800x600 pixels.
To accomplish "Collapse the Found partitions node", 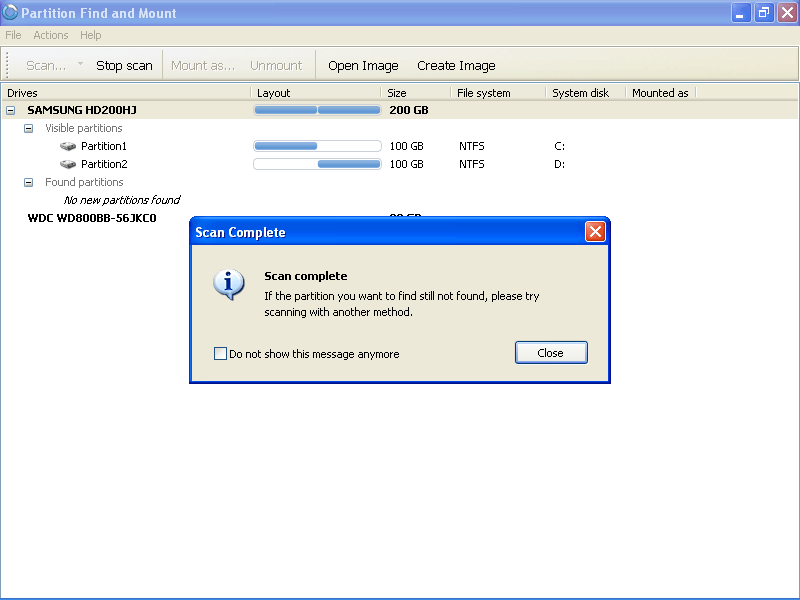I will click(28, 182).
